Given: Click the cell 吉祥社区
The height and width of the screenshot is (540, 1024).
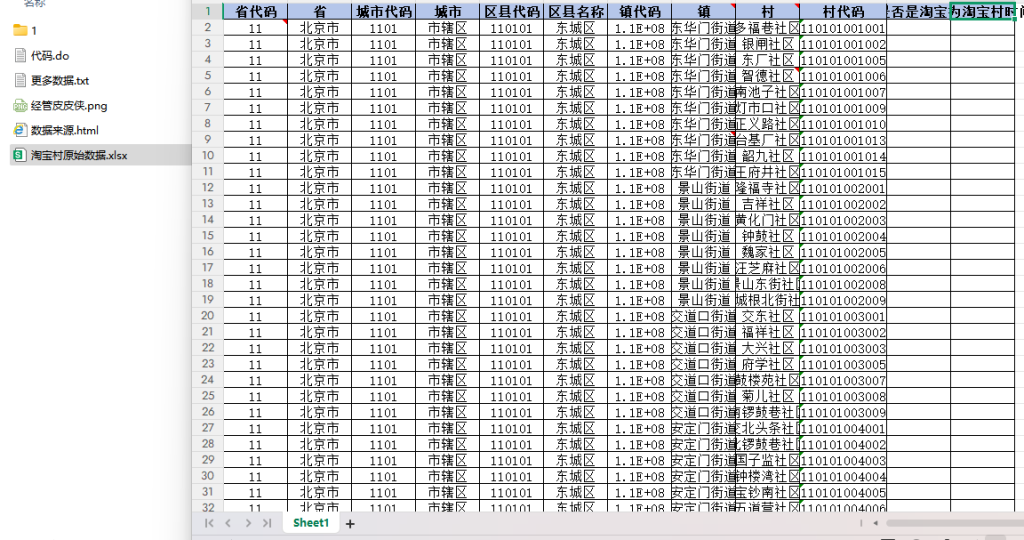Looking at the screenshot, I should tap(767, 204).
